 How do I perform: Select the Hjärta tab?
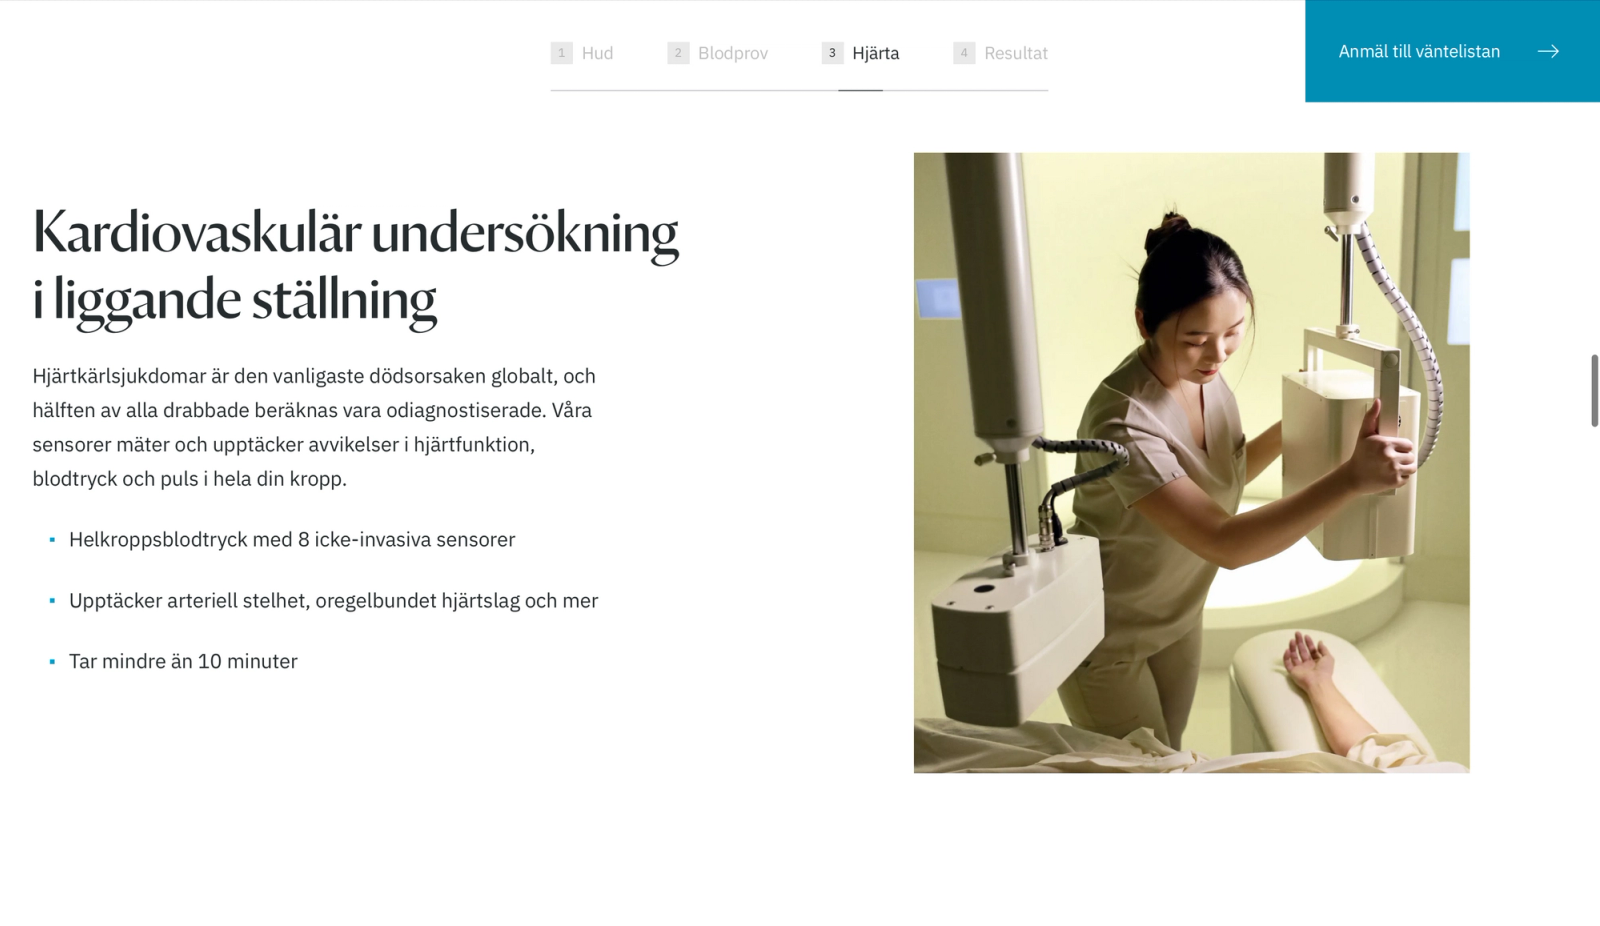tap(861, 53)
